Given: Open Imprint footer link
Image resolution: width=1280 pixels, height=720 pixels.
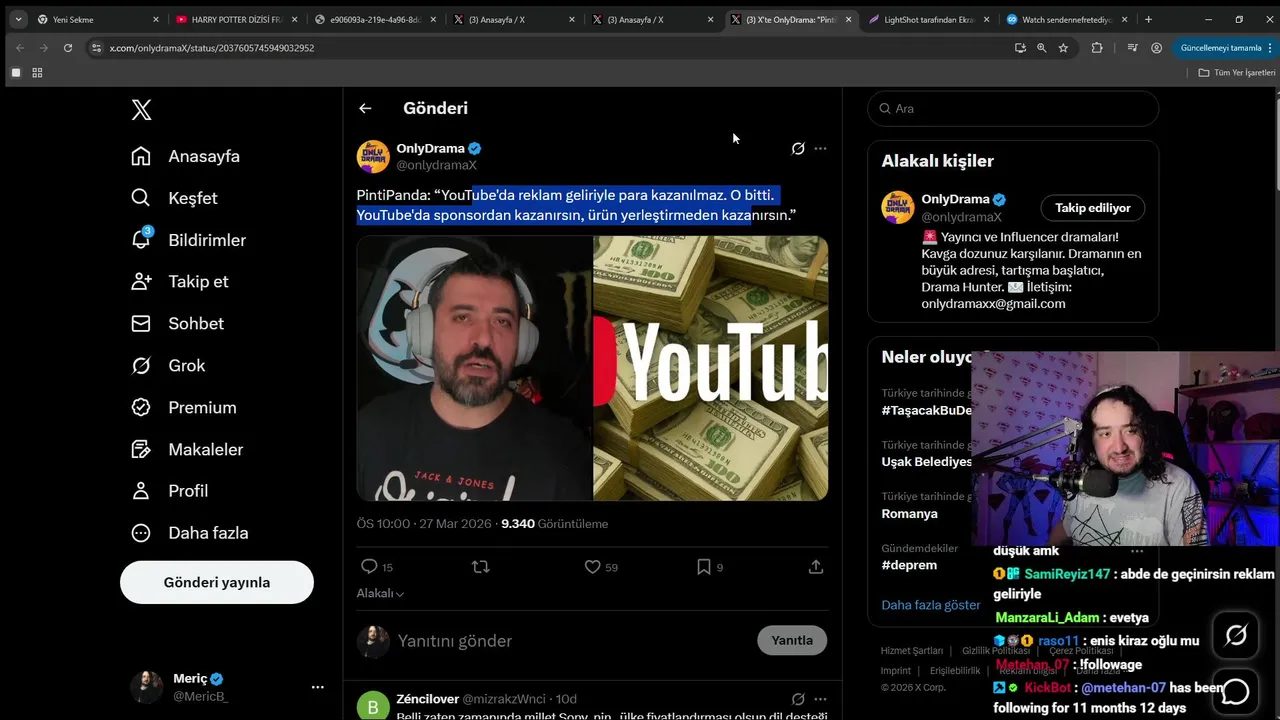Looking at the screenshot, I should (895, 671).
